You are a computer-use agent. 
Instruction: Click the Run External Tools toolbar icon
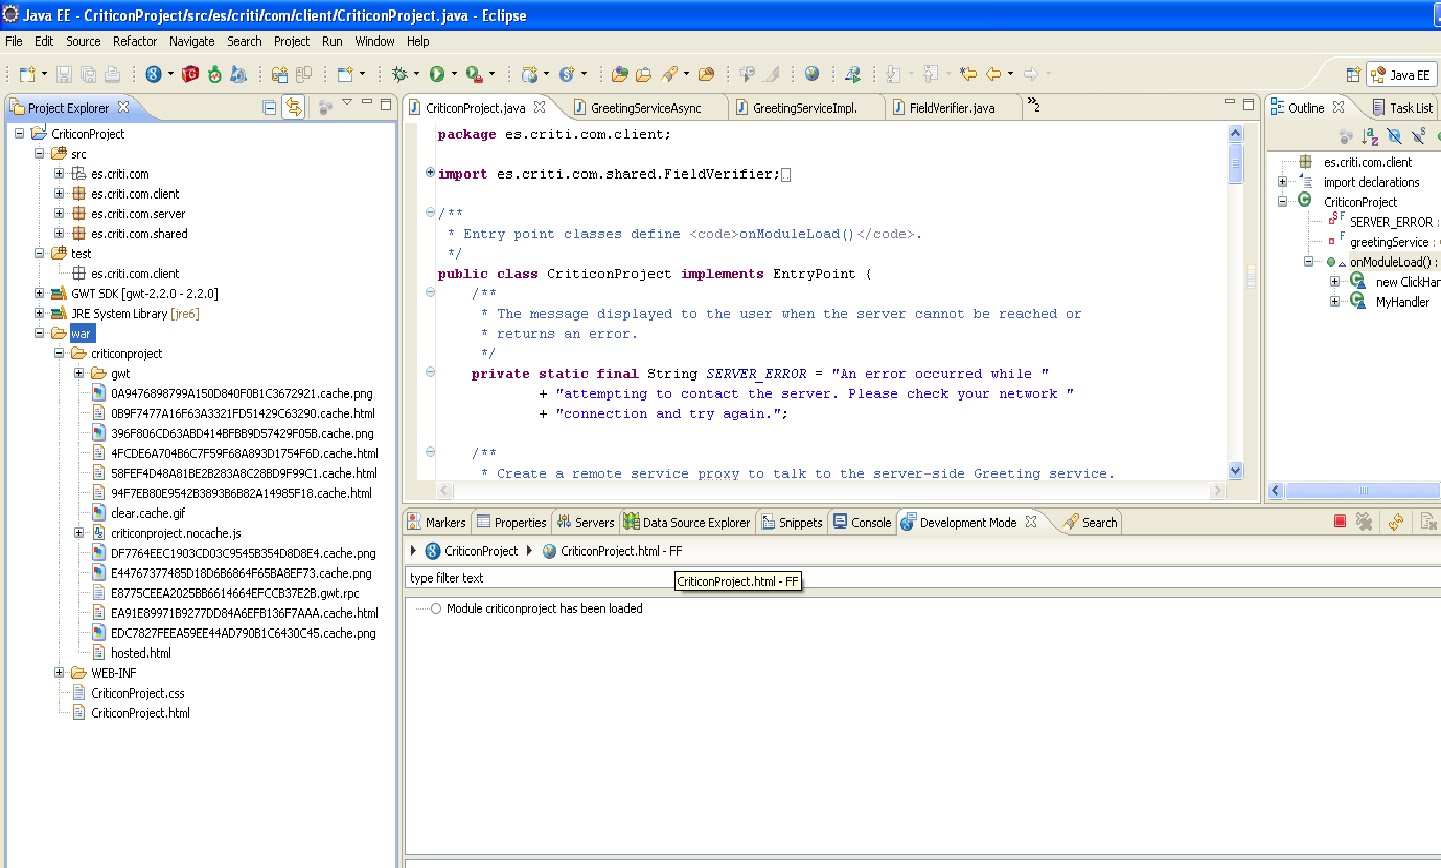[x=474, y=74]
